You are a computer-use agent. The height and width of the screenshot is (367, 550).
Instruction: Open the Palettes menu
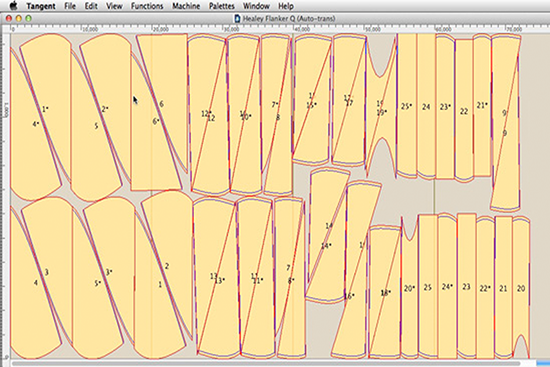[222, 6]
